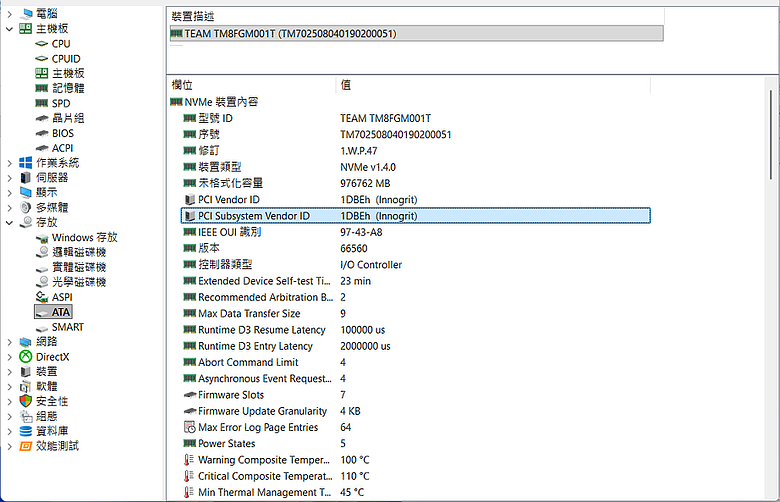Select the 多媒體 speaker icon
780x502 pixels.
pyautogui.click(x=26, y=207)
